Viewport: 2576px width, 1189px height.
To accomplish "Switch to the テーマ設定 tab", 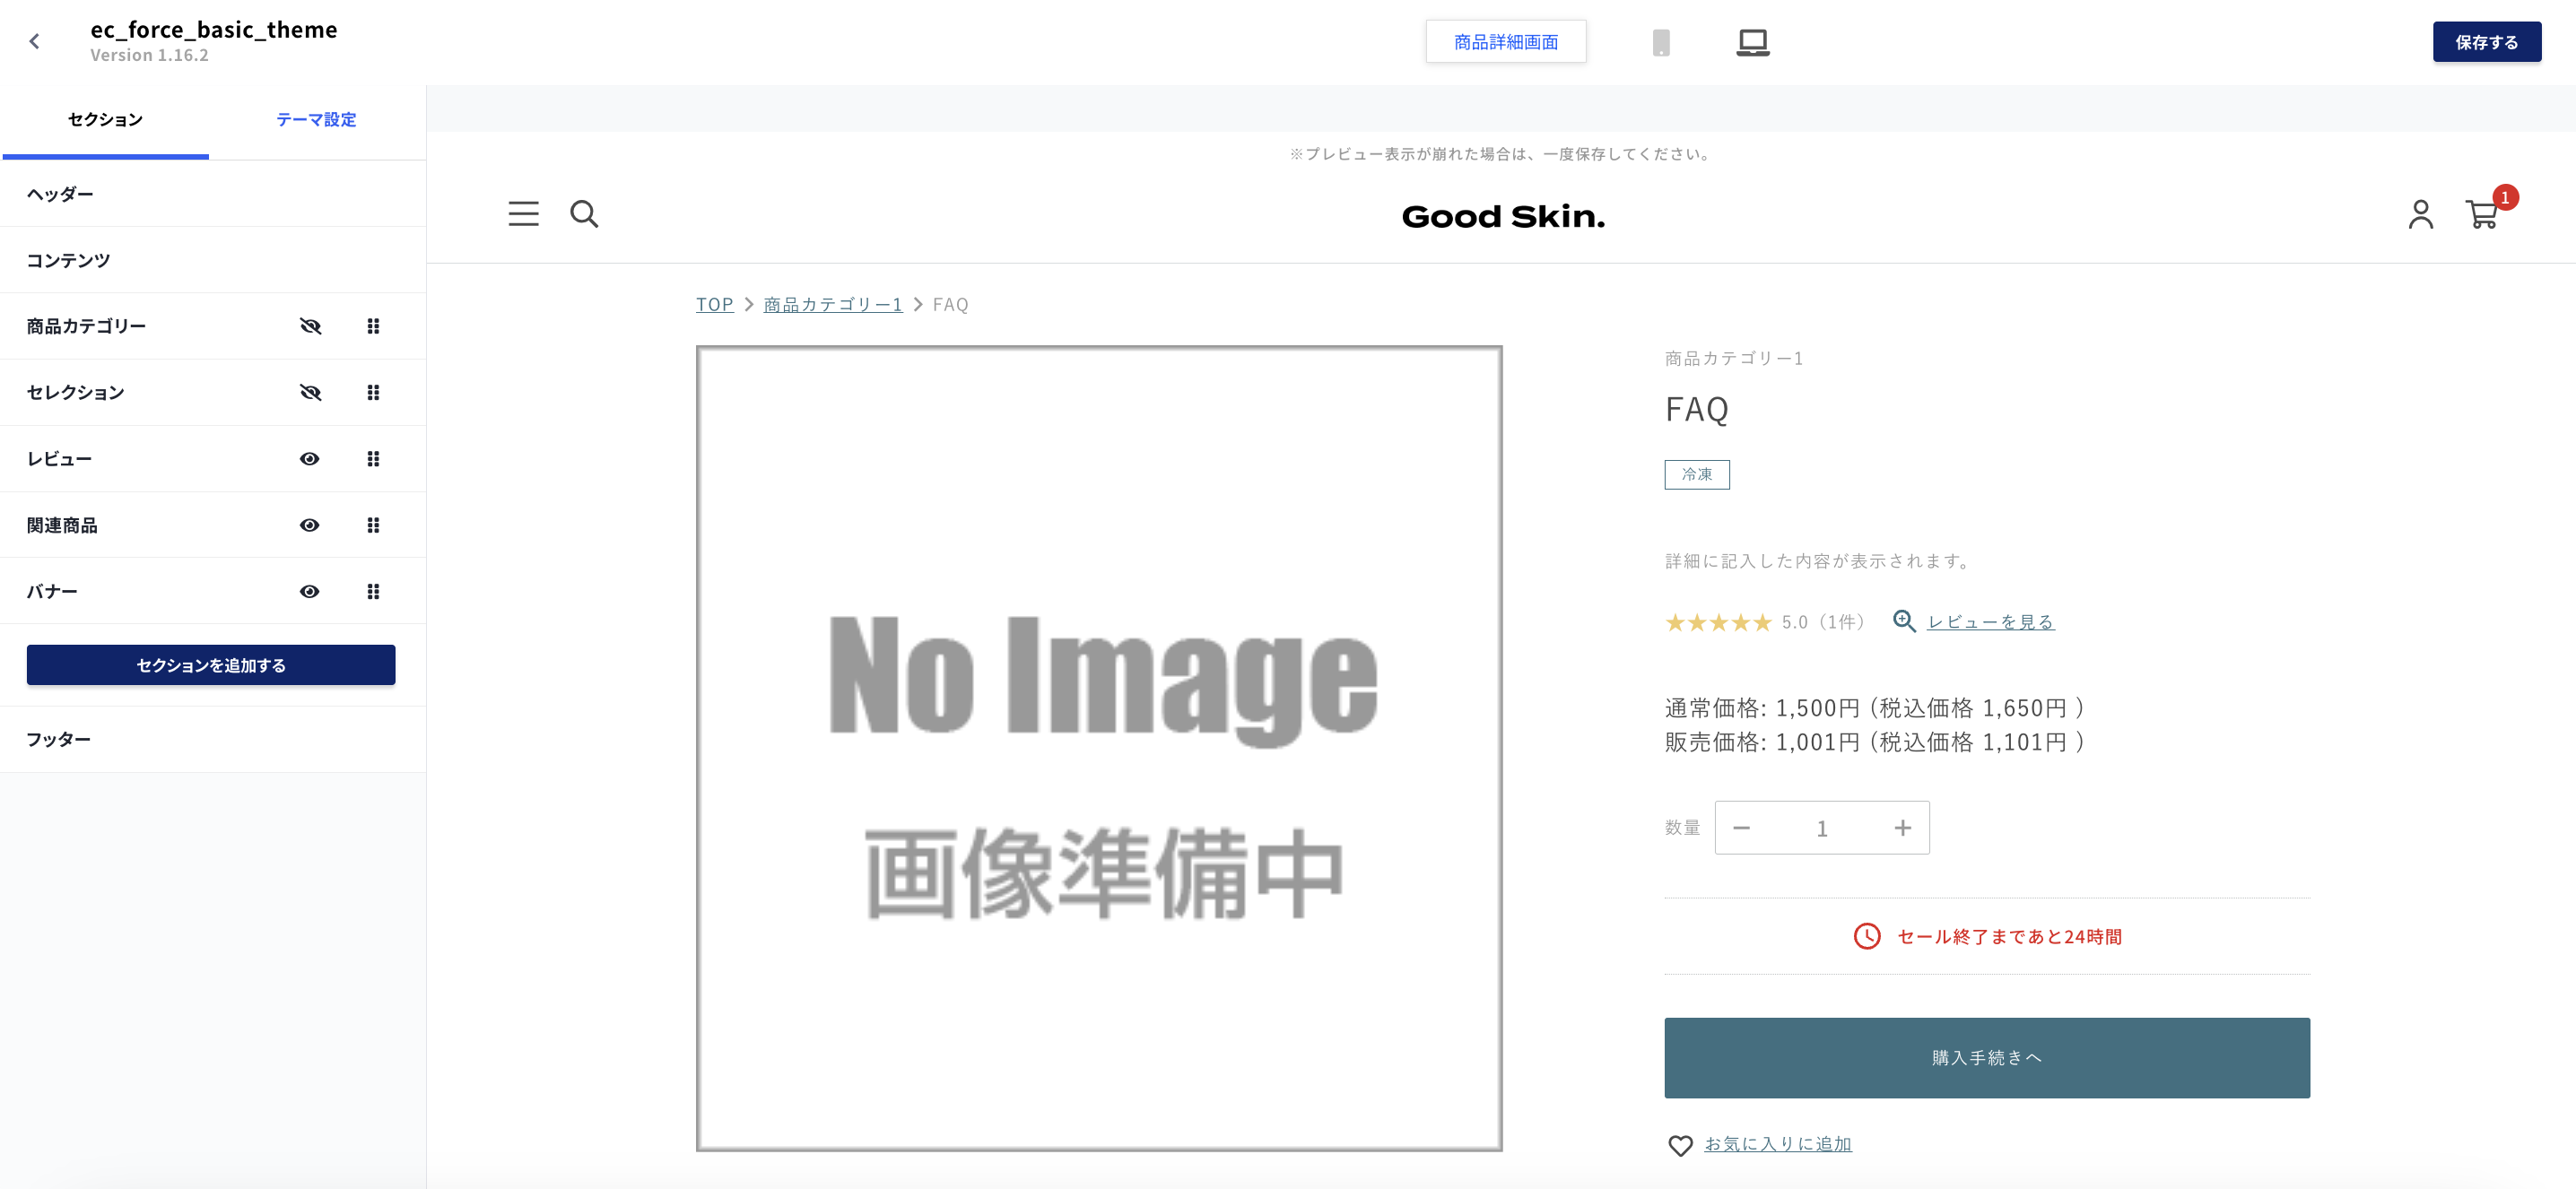I will pos(316,119).
